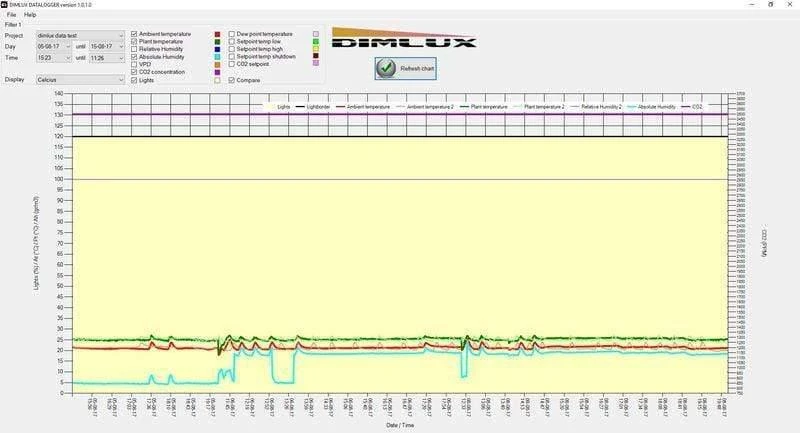Click the DIMLUX app icon in title bar
This screenshot has height=433, width=800.
(x=4, y=4)
